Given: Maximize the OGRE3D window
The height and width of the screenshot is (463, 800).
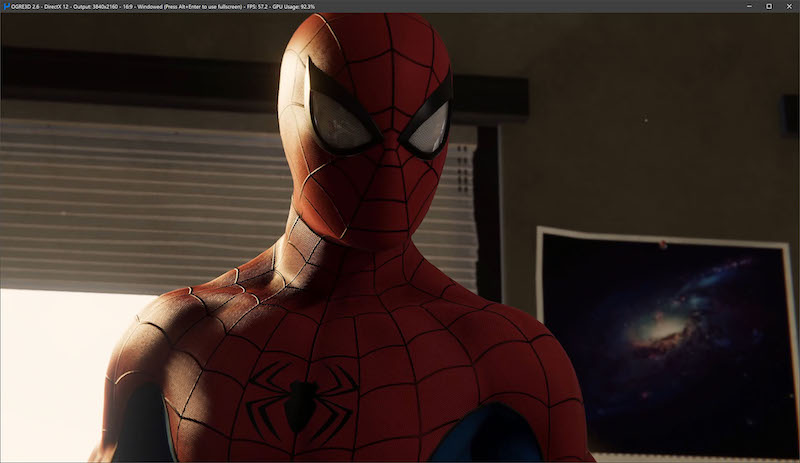Looking at the screenshot, I should tap(769, 6).
